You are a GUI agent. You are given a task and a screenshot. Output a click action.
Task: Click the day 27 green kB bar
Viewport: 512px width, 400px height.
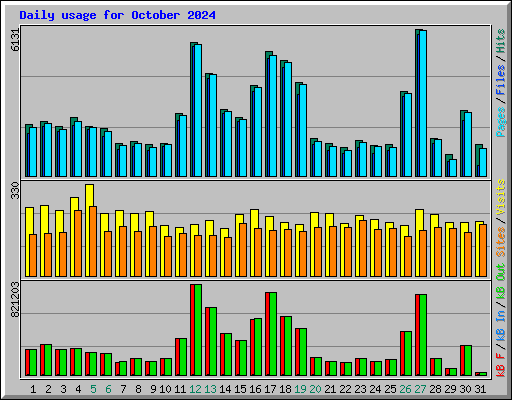423,335
